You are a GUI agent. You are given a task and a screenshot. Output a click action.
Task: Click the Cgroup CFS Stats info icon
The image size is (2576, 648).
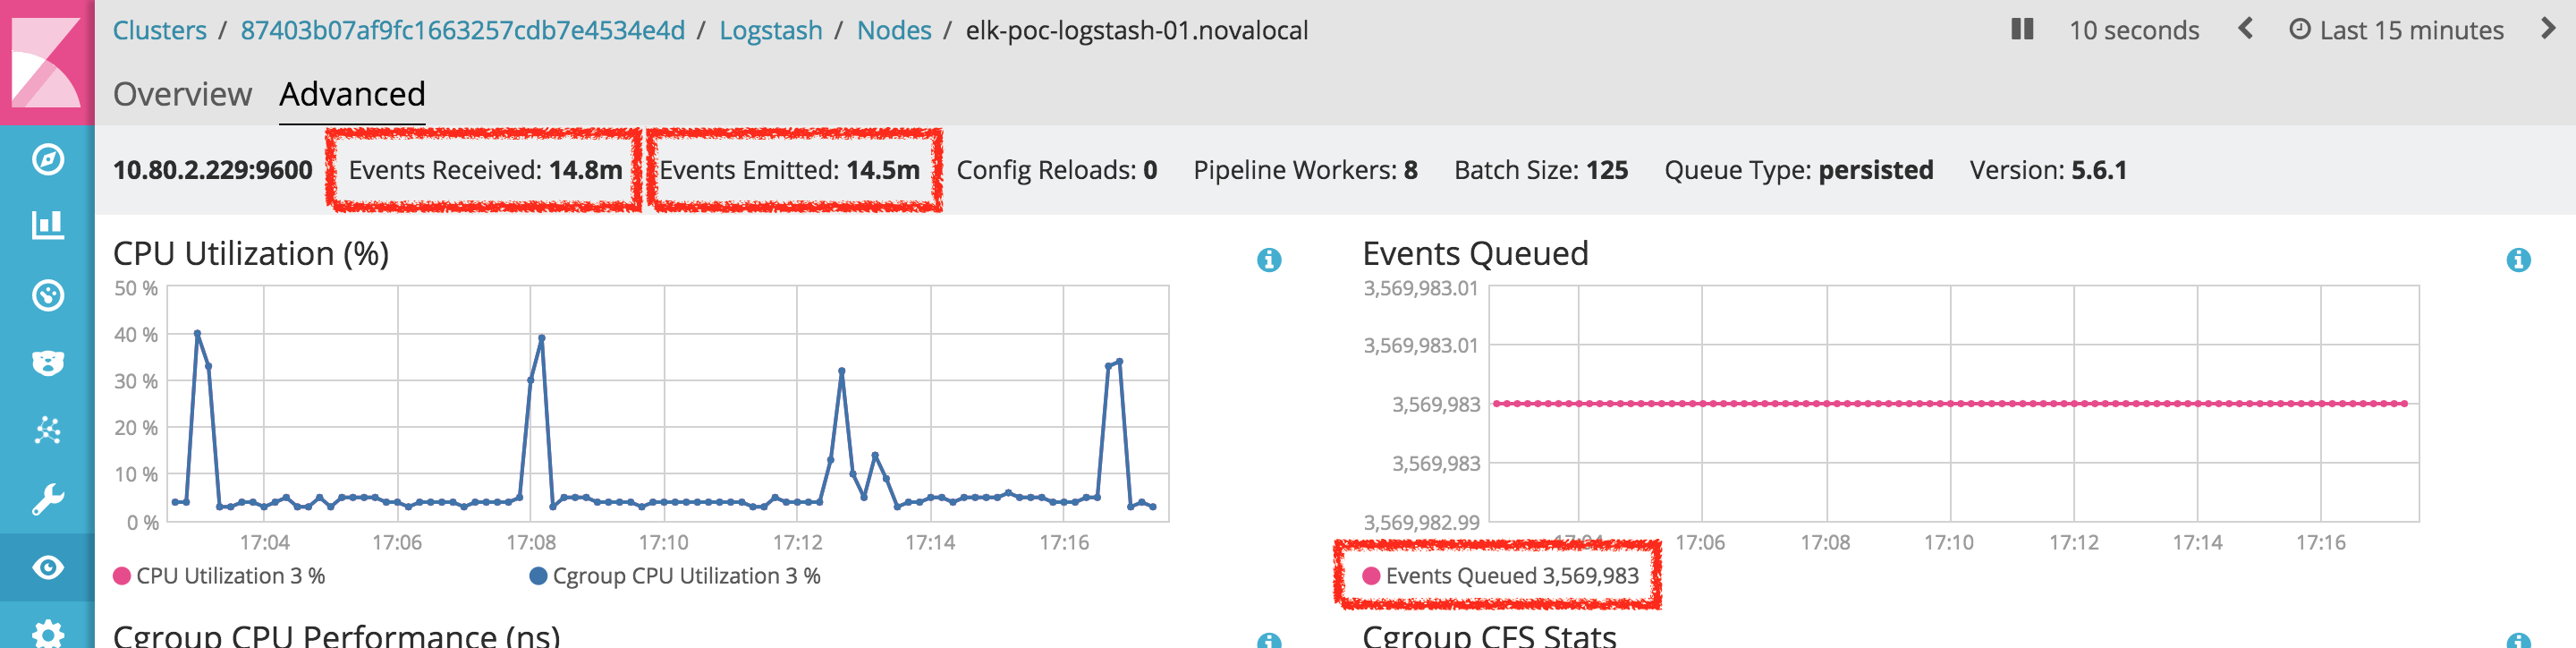[2518, 640]
